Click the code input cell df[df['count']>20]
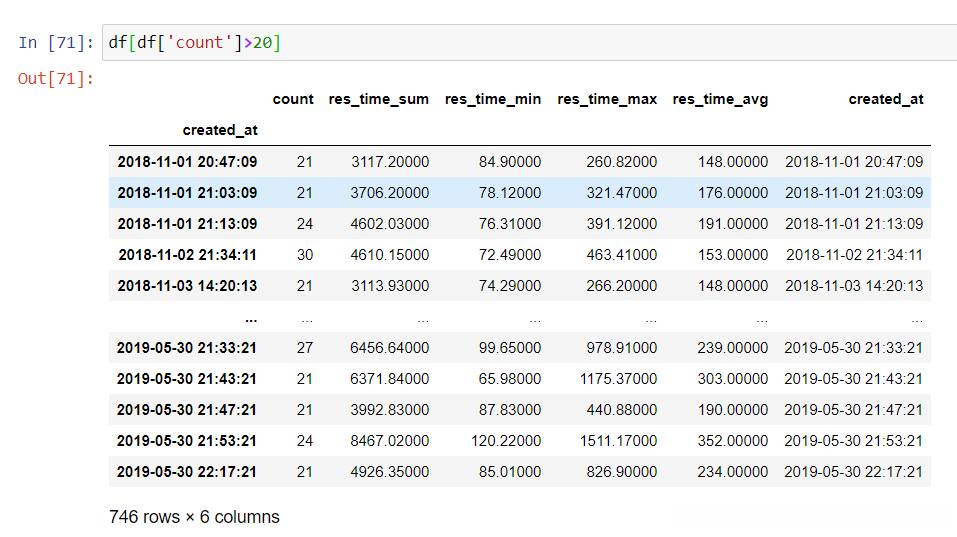Viewport: 957px width, 537px height. pos(530,43)
